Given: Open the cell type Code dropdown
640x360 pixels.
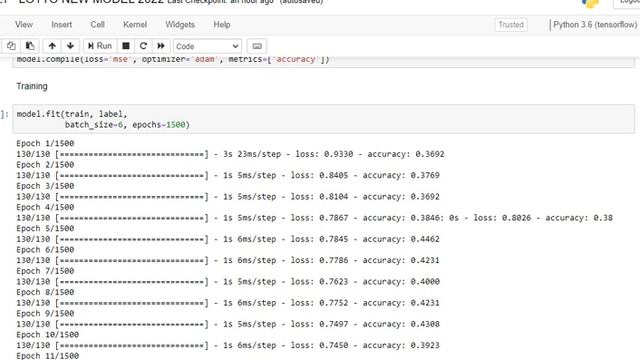Looking at the screenshot, I should coord(207,46).
